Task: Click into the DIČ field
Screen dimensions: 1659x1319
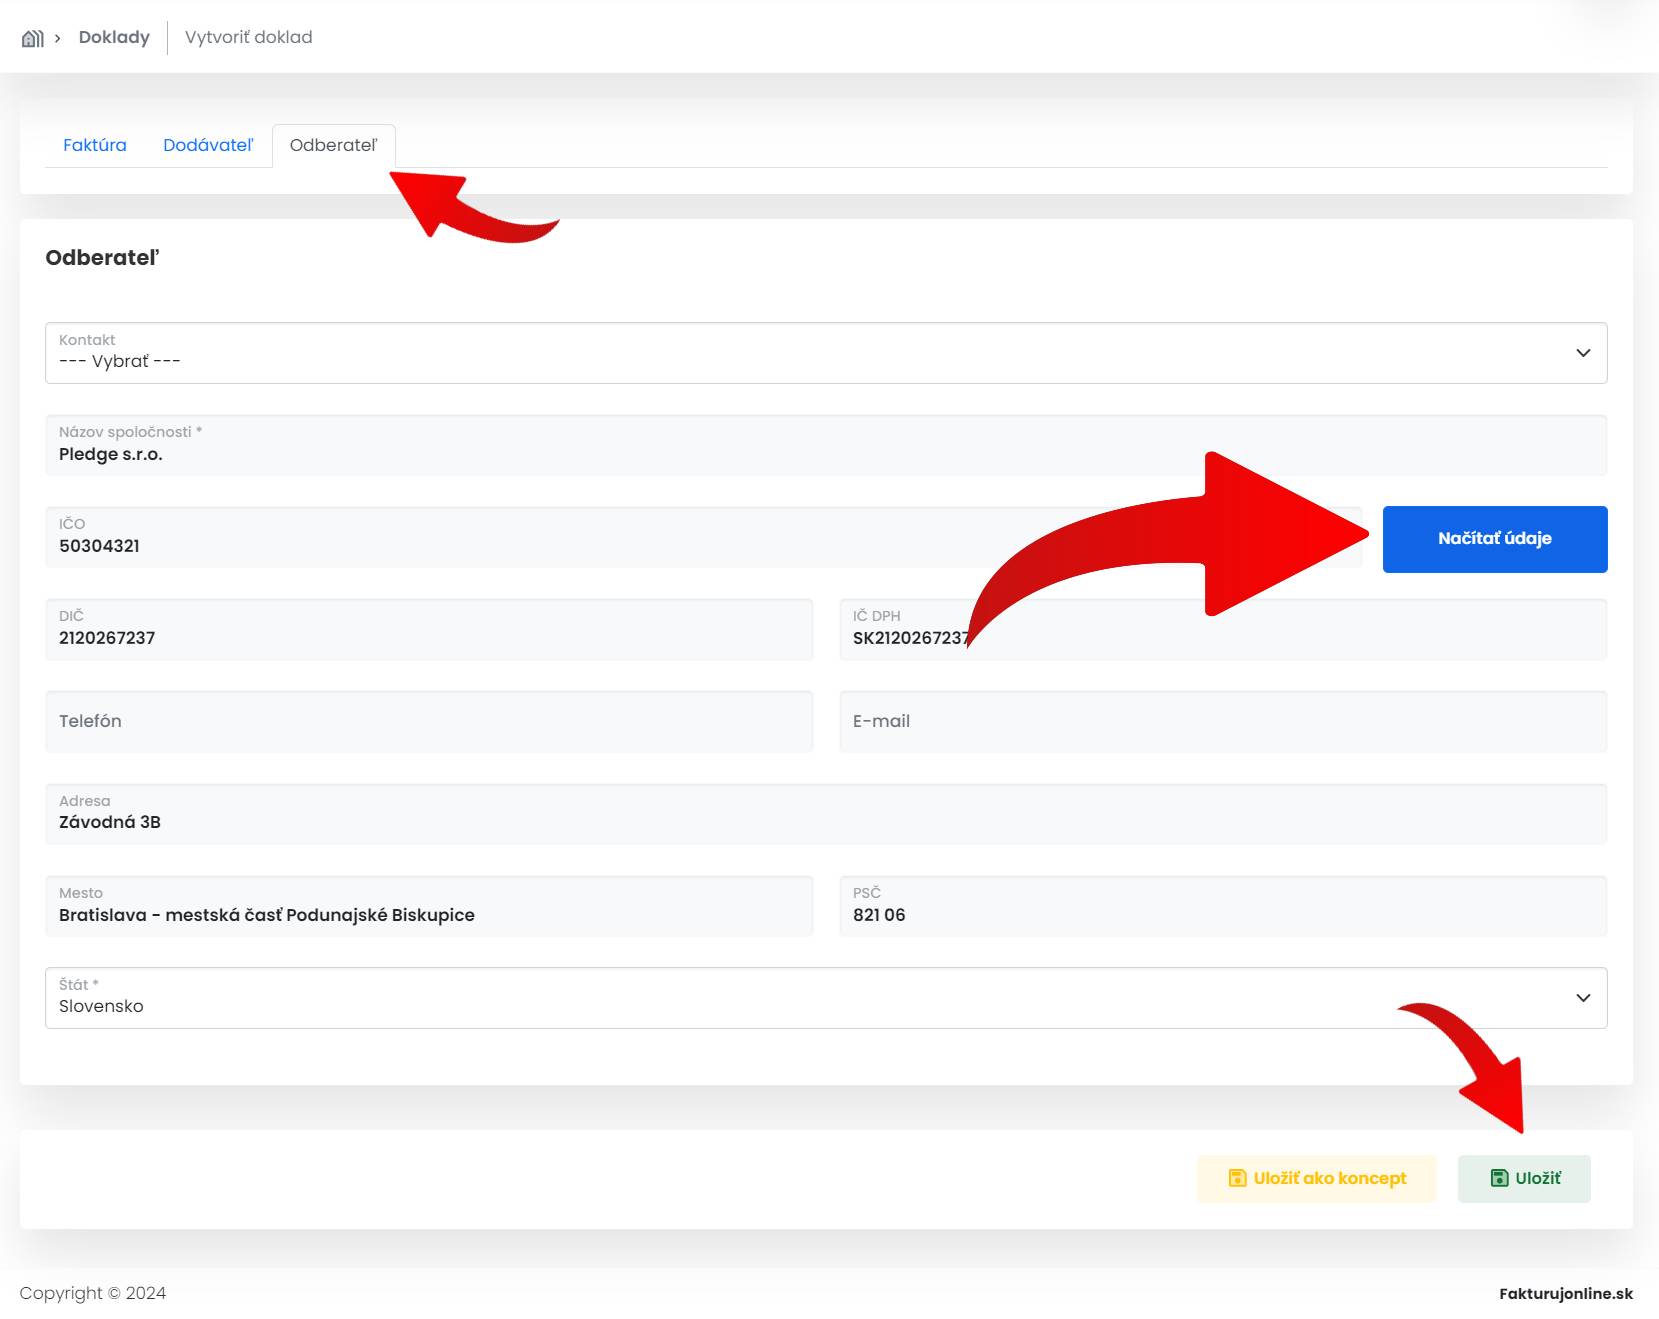Action: coord(428,630)
